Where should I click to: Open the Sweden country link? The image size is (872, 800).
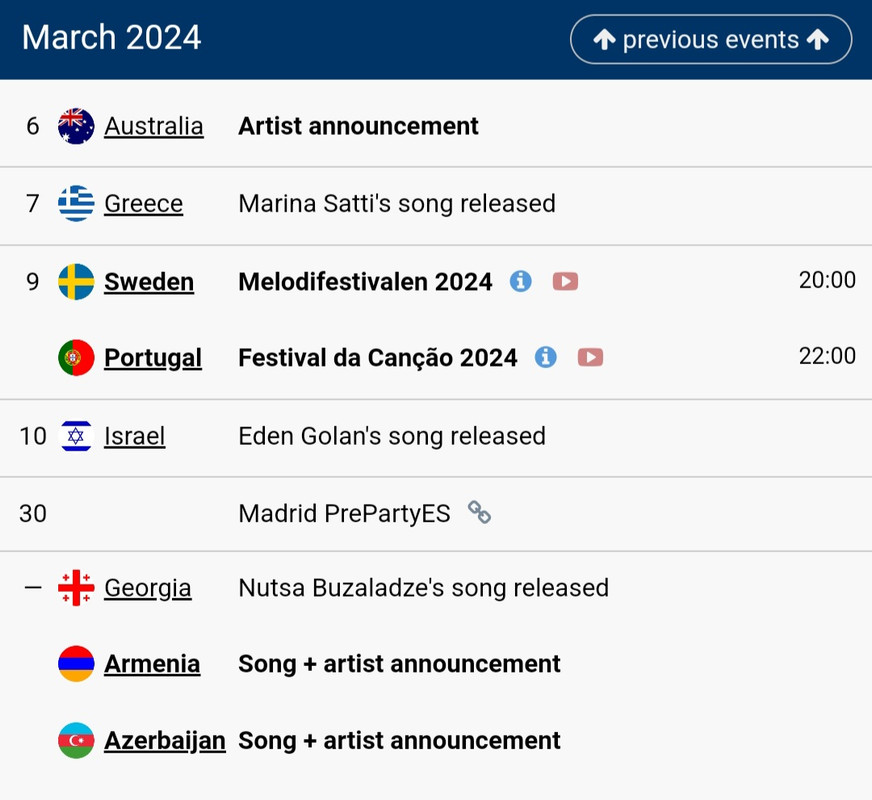(x=149, y=282)
